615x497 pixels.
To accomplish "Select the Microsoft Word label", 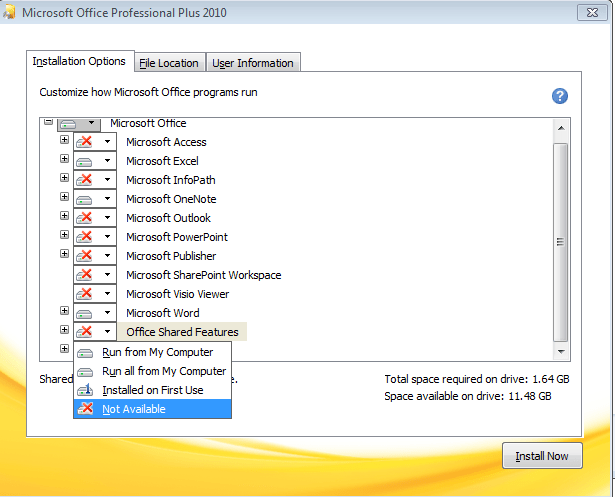I will click(x=163, y=313).
